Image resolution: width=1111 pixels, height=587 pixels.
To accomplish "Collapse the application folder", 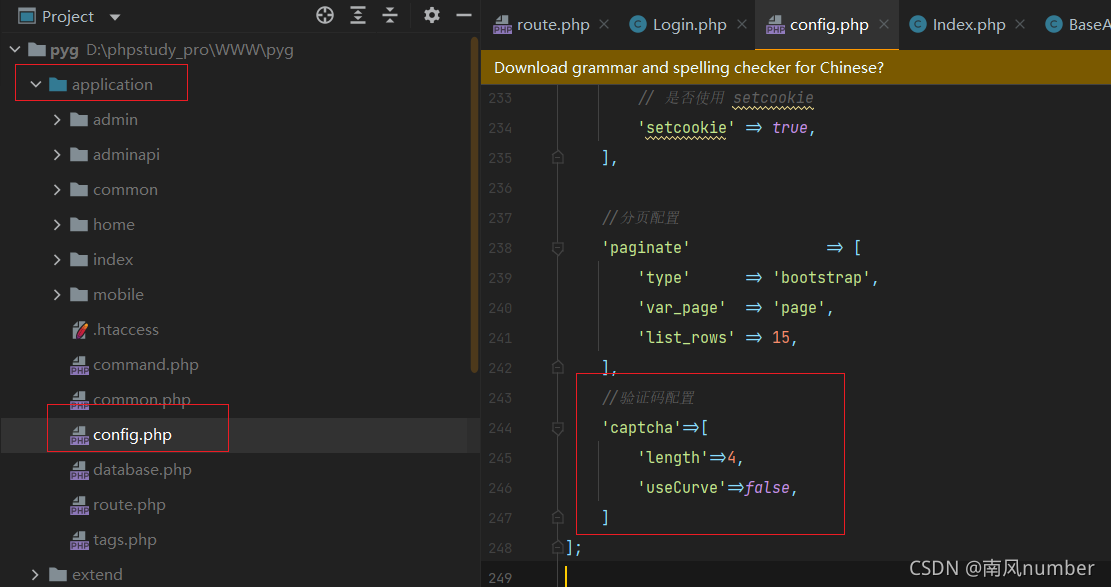I will click(35, 84).
